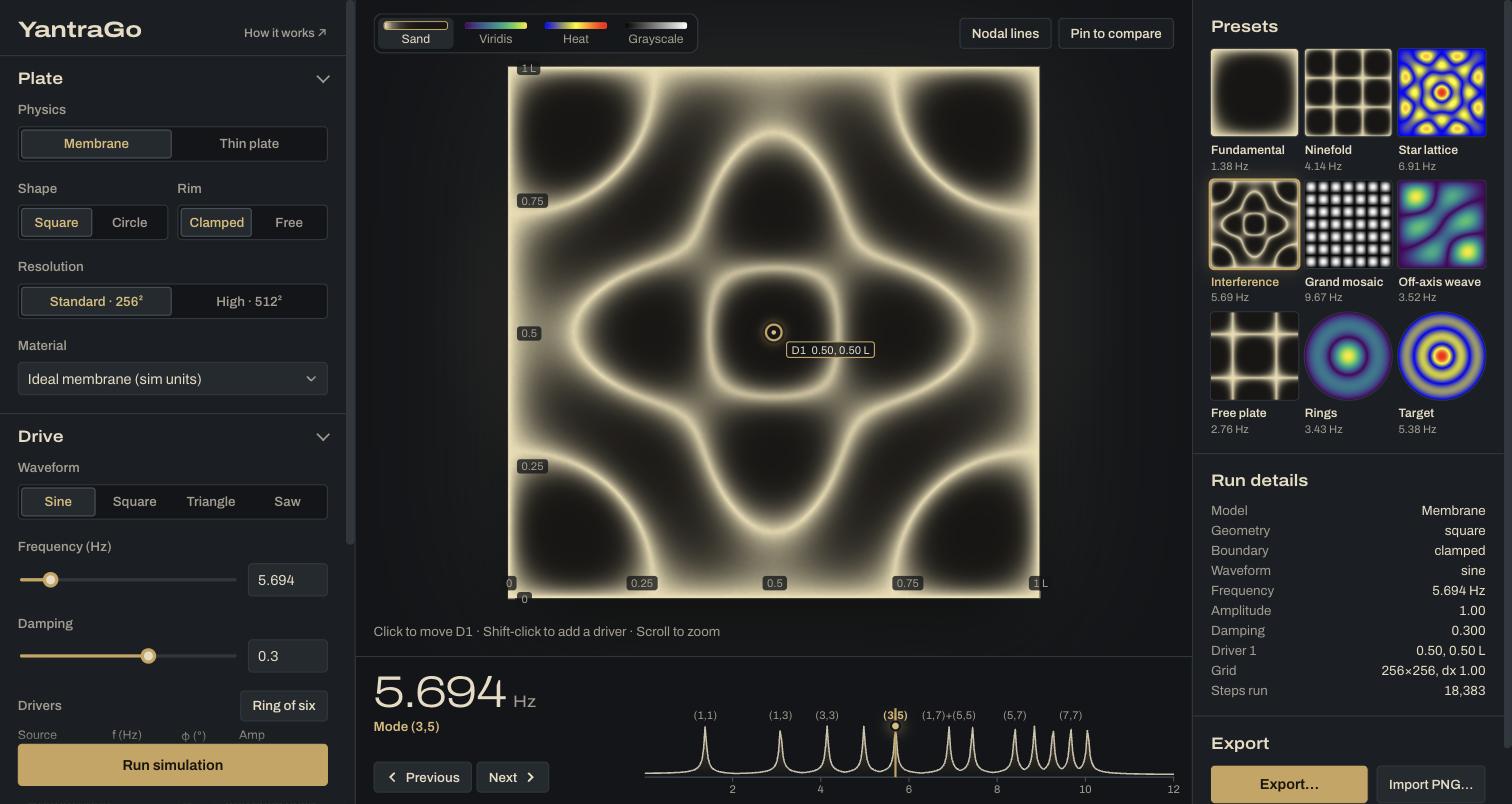
Task: Collapse the Plate section chevron
Action: (x=323, y=79)
